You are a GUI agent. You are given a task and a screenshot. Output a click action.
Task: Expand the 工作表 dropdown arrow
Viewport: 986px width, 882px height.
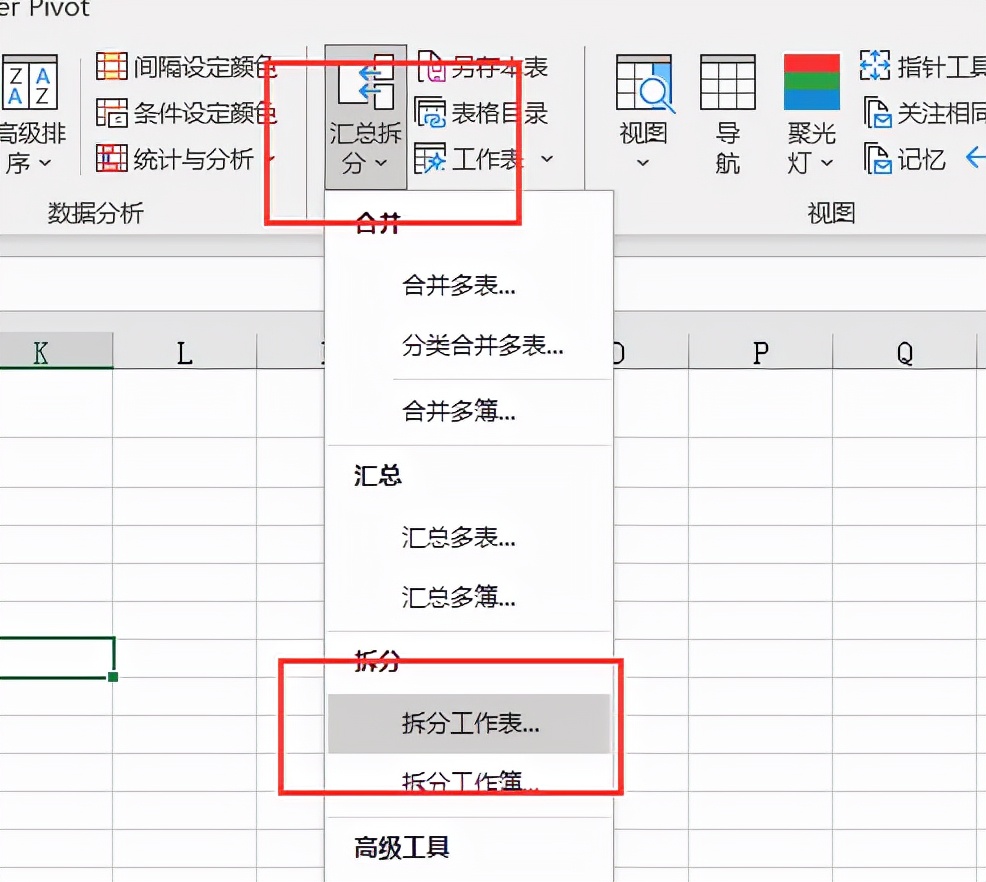click(547, 159)
